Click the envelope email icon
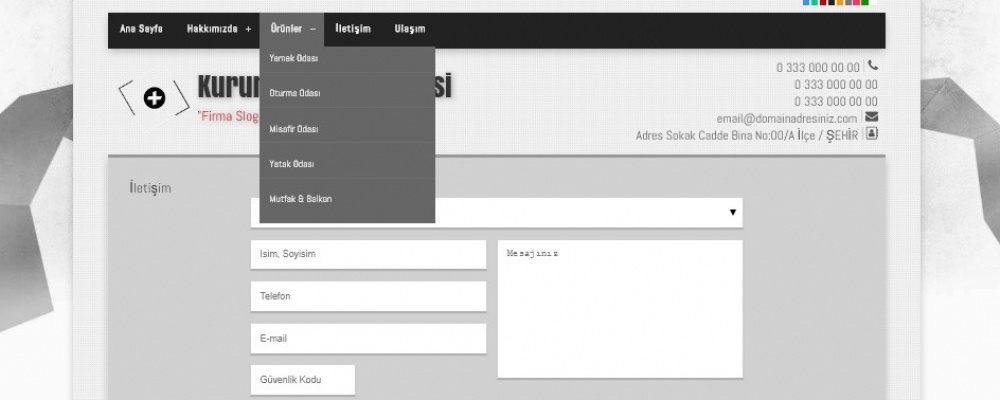 pyautogui.click(x=871, y=117)
